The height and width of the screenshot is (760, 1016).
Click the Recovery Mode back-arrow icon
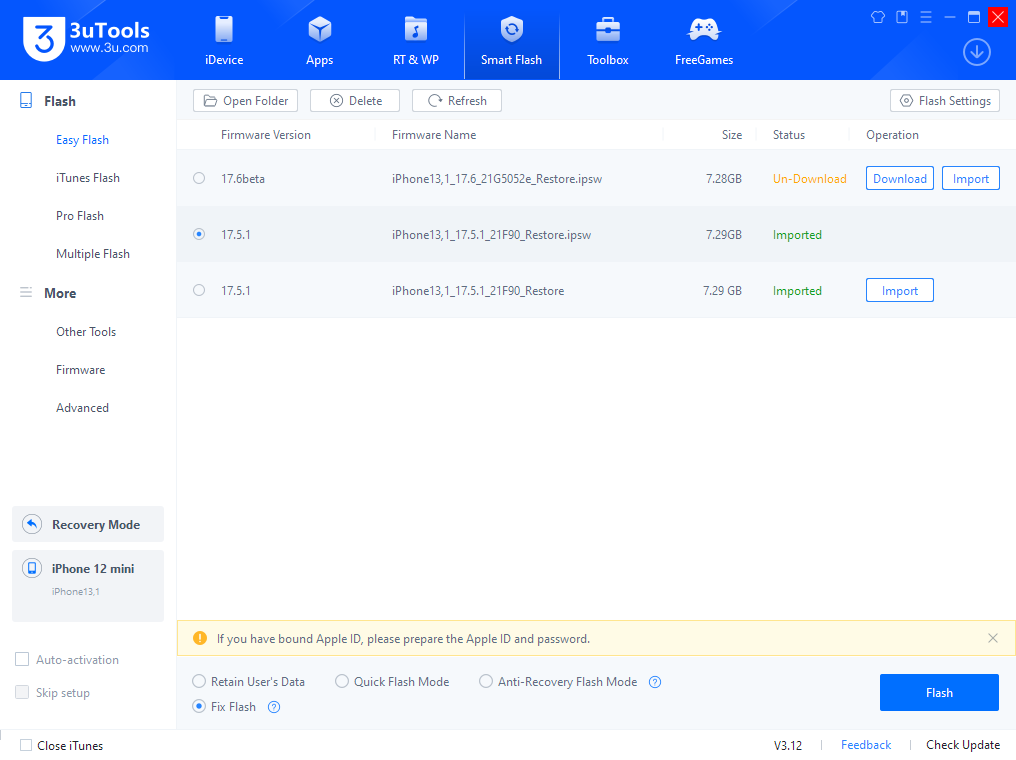(x=32, y=524)
